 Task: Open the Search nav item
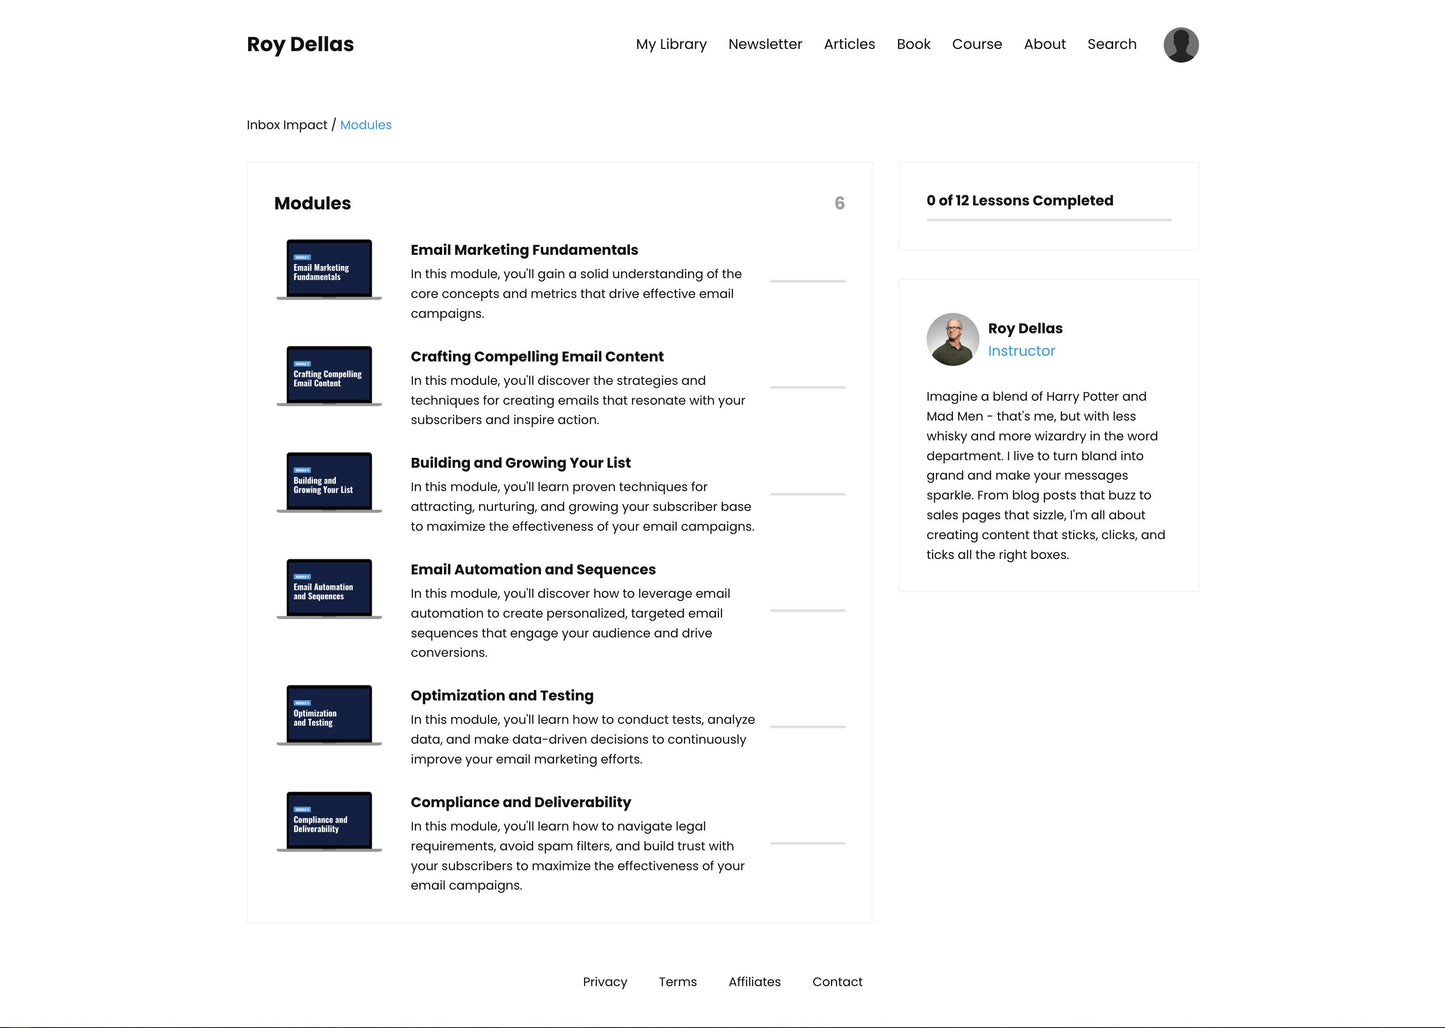[1111, 44]
